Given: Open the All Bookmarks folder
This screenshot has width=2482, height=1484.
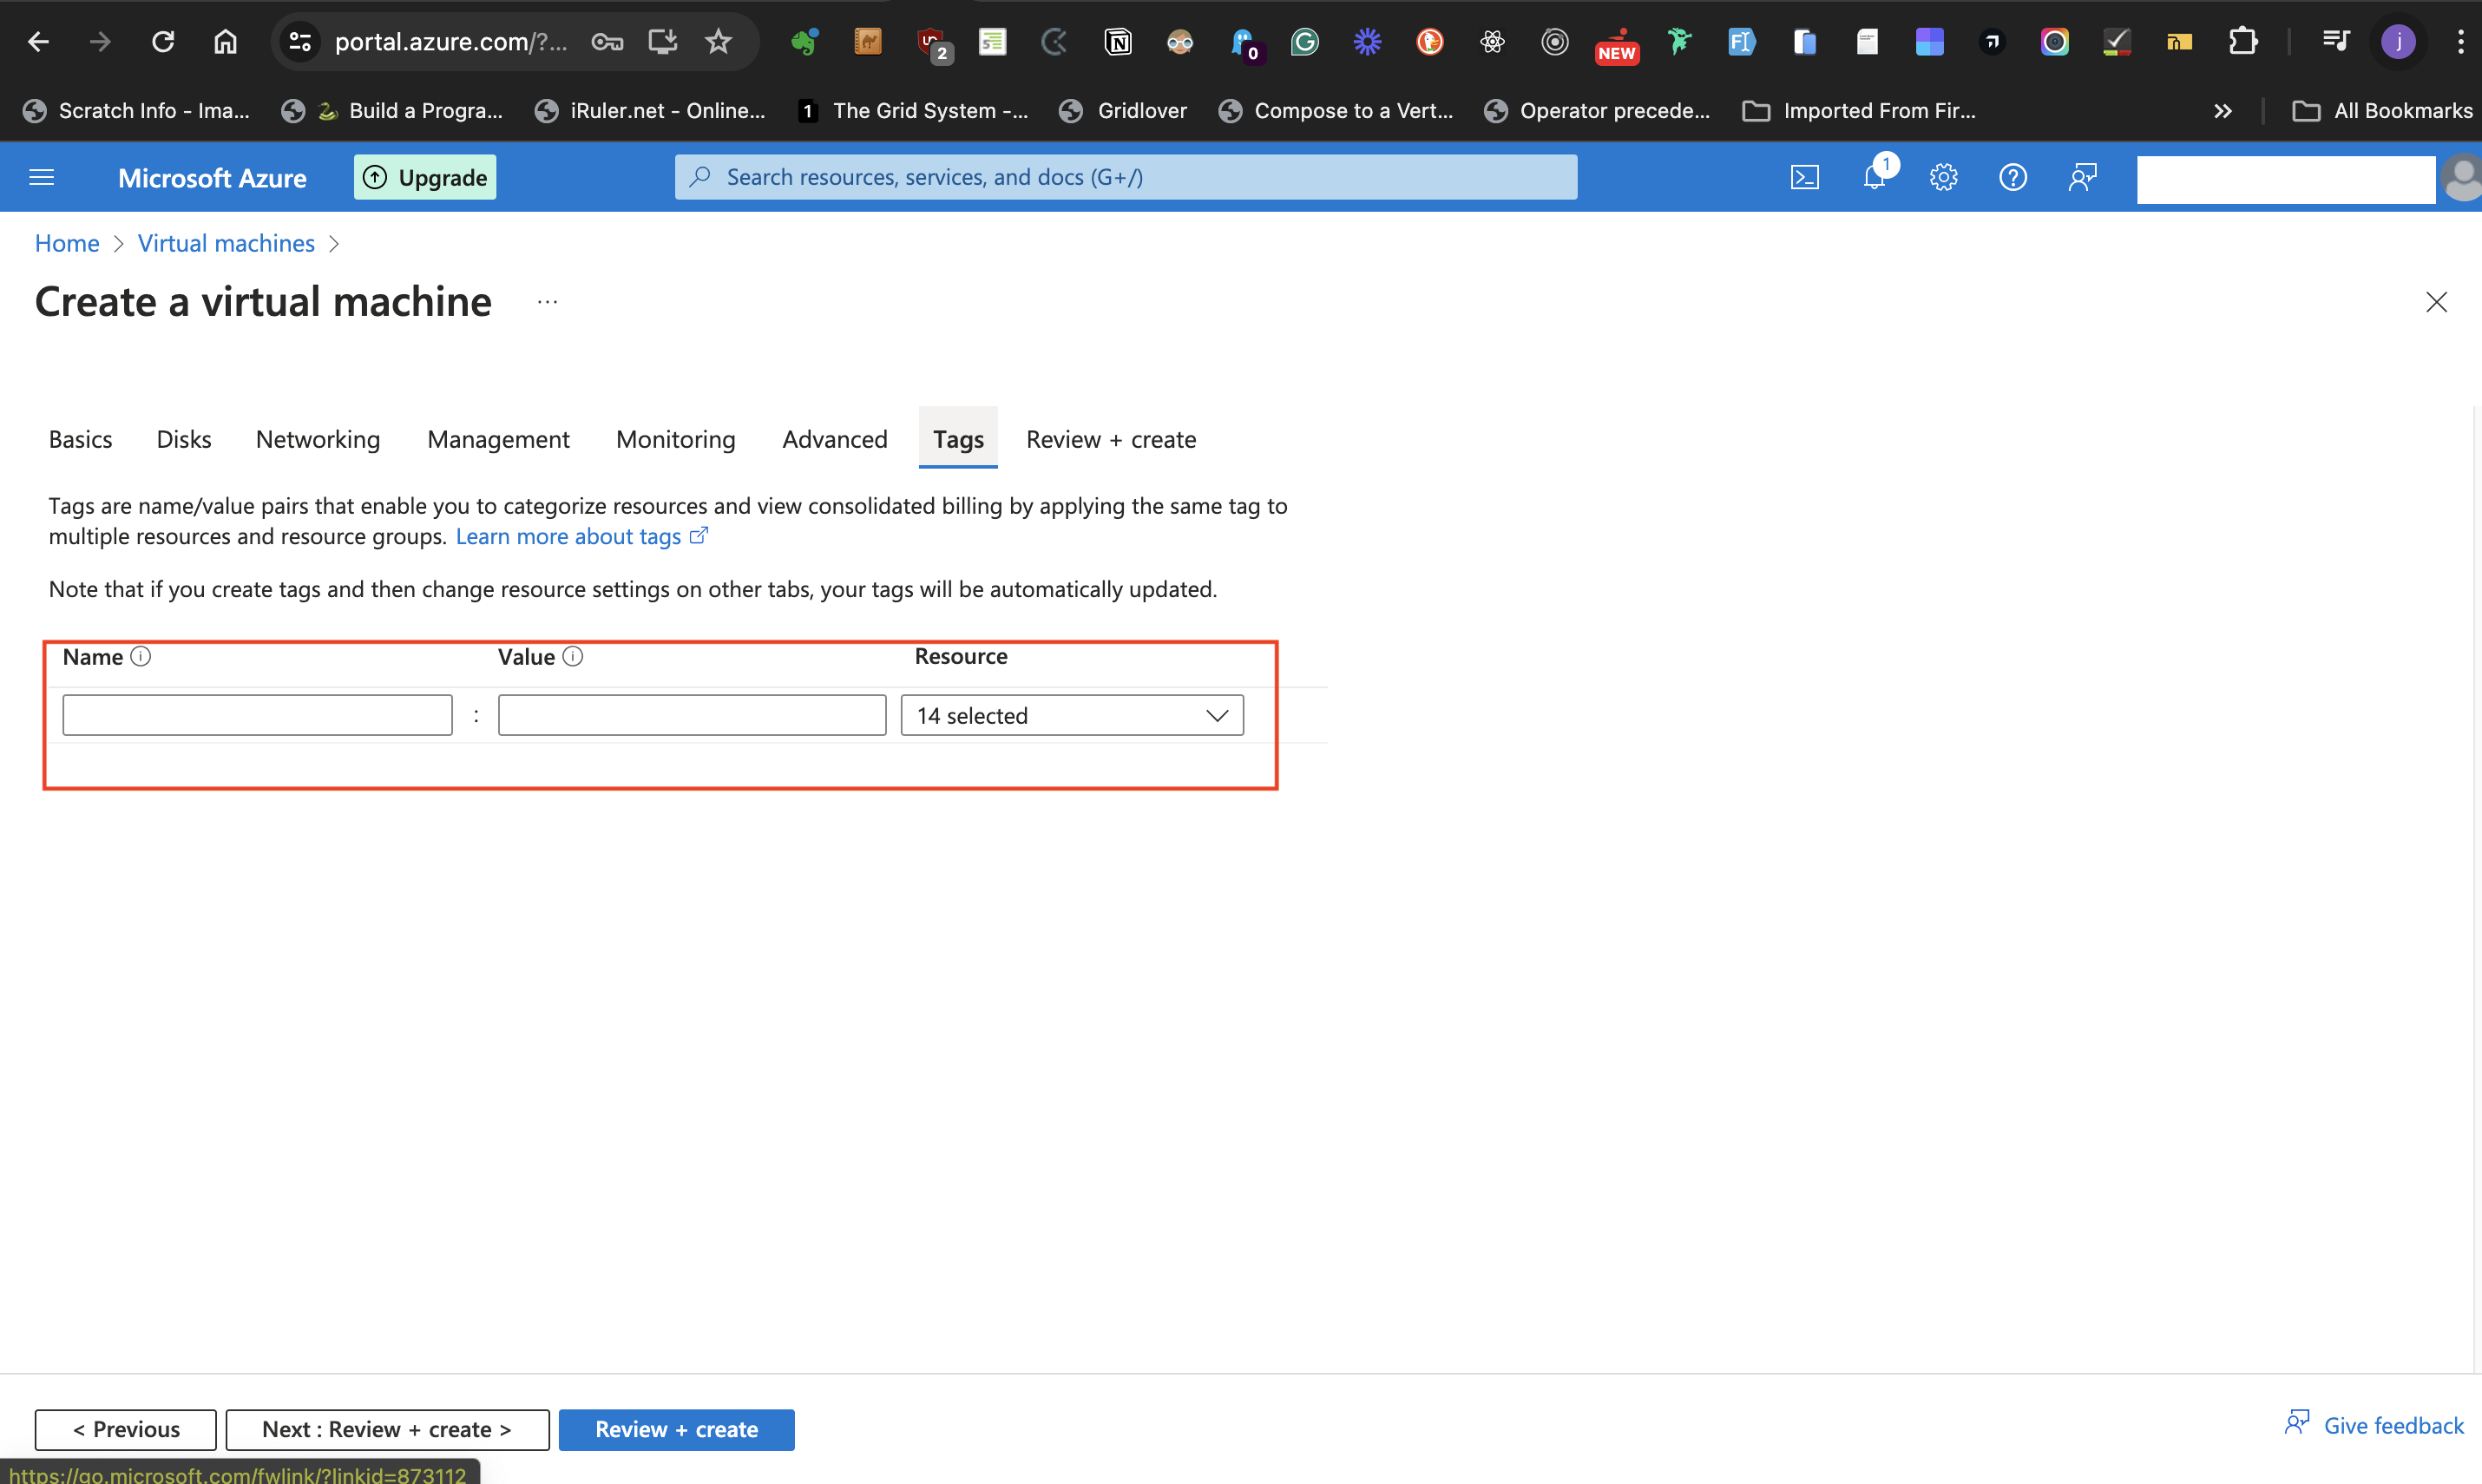Looking at the screenshot, I should (2382, 111).
